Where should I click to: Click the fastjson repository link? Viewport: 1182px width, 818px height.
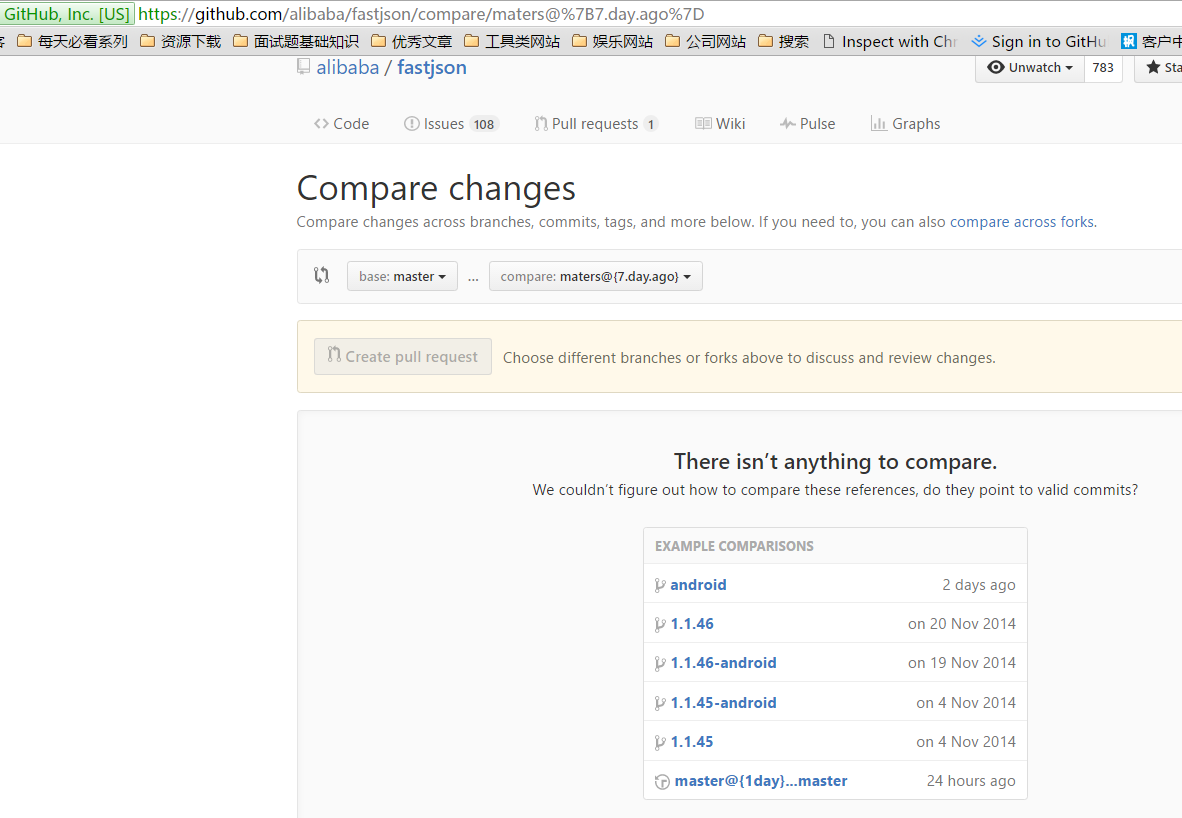pos(432,68)
